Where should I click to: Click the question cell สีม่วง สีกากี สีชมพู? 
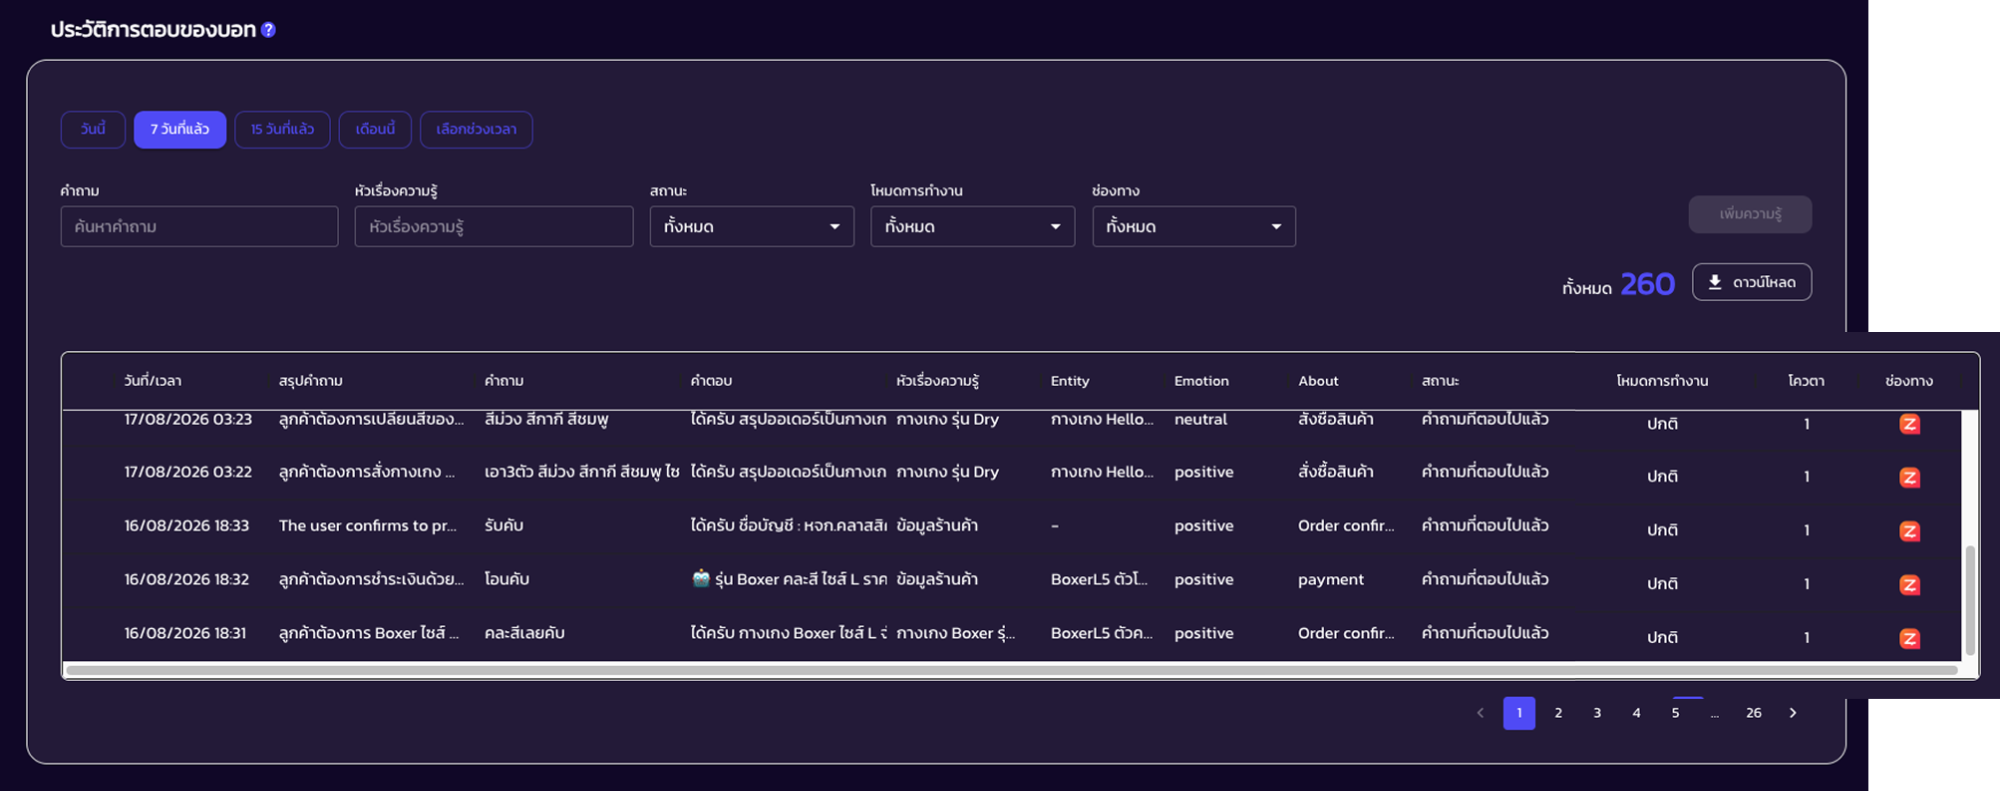point(546,419)
